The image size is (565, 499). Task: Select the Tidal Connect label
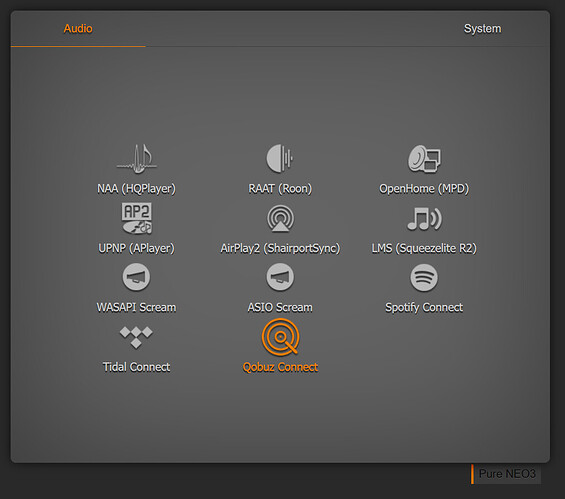[136, 367]
